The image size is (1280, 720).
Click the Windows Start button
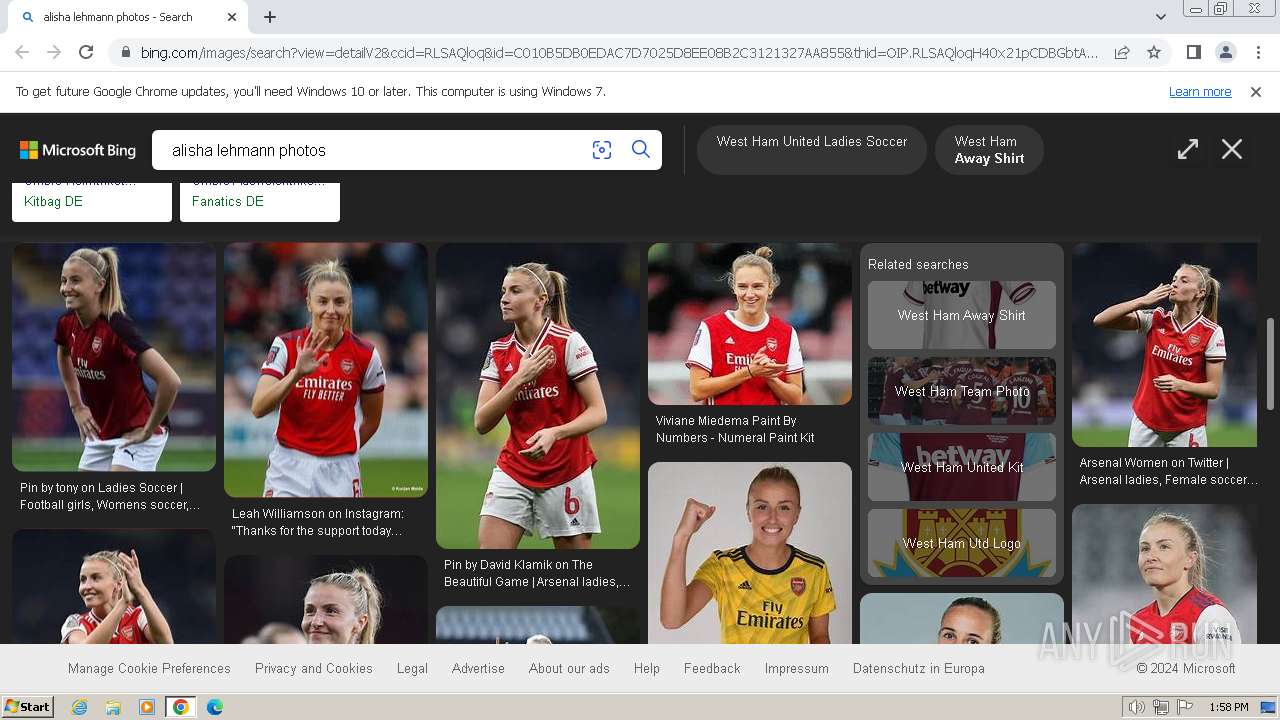(x=27, y=707)
